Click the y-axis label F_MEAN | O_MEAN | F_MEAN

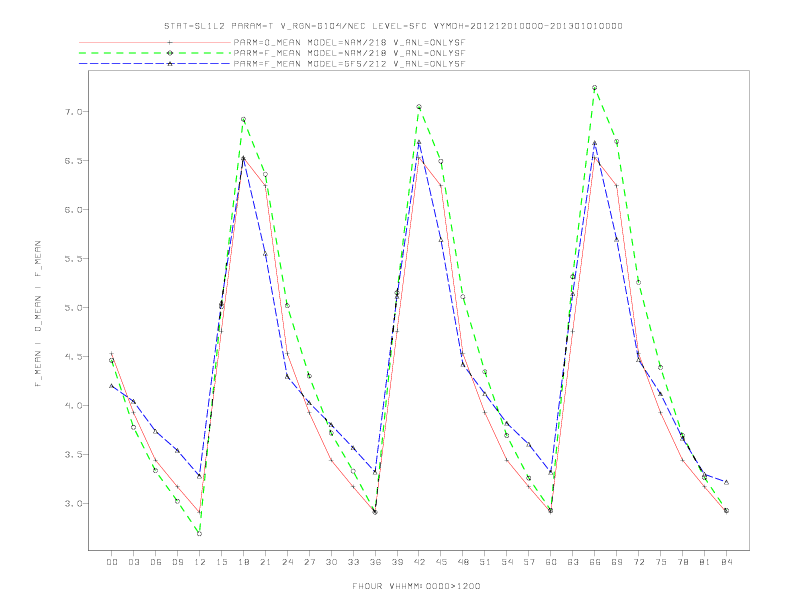38,314
